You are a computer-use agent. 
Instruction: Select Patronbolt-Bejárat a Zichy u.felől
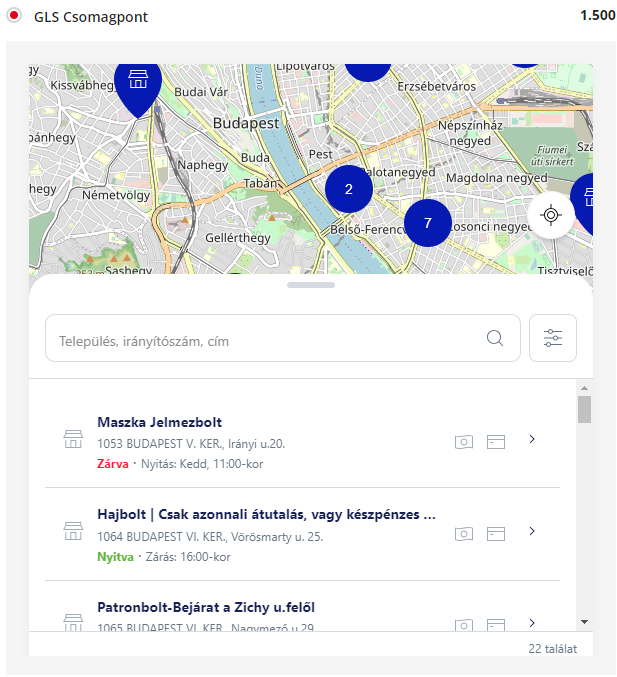coord(206,607)
